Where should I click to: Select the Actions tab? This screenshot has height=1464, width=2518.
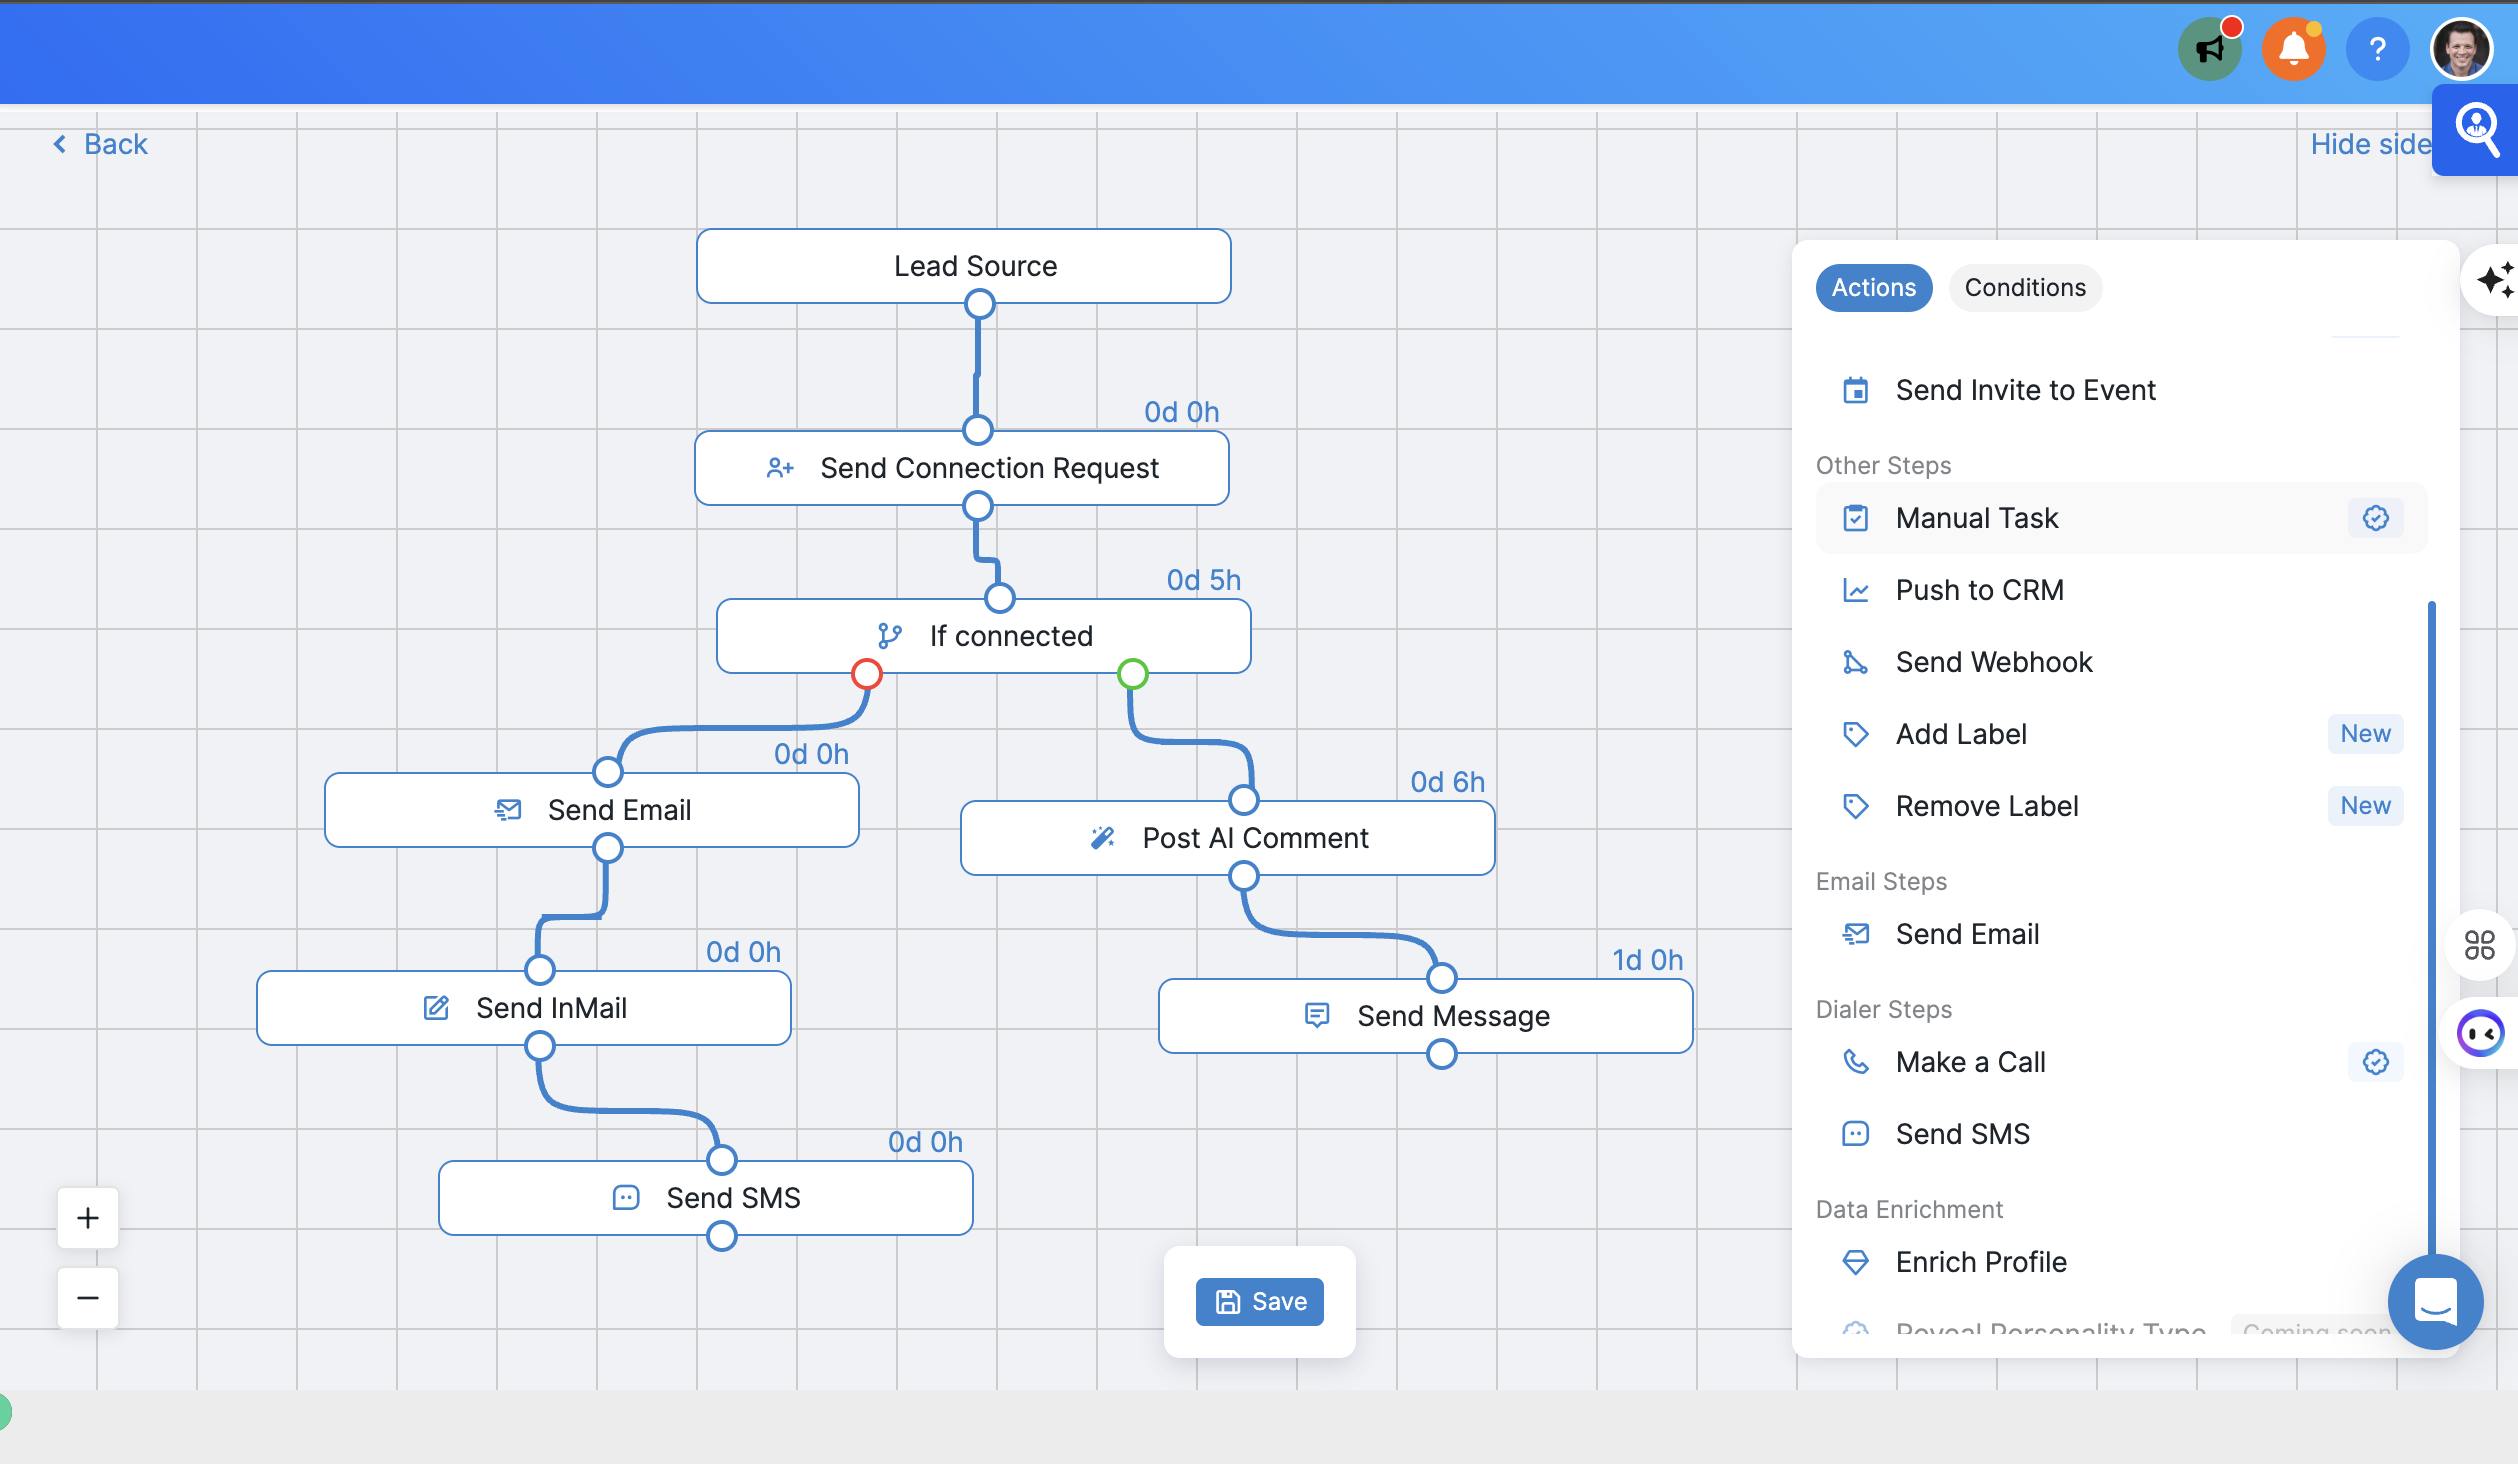(1873, 288)
